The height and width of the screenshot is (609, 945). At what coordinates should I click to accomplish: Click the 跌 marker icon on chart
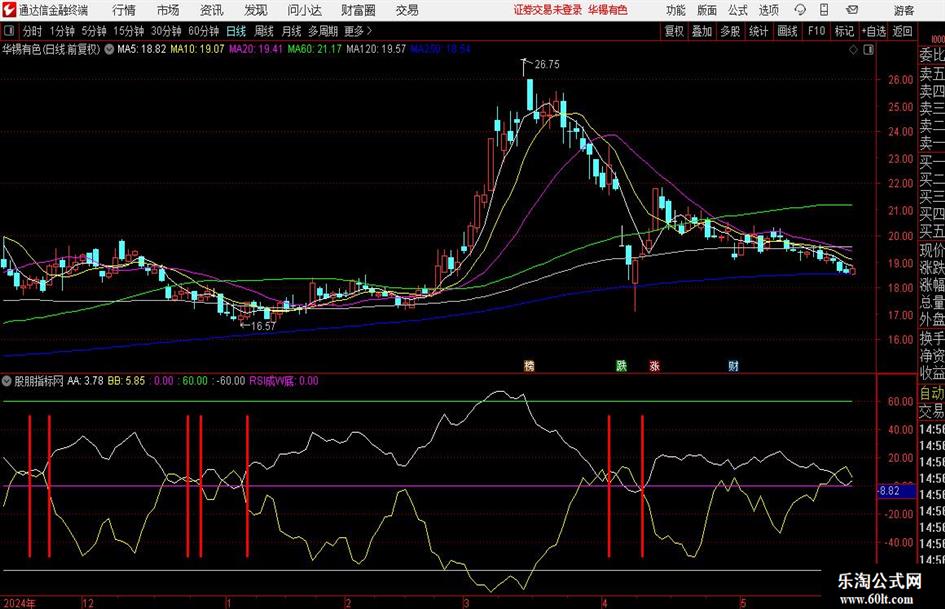[621, 365]
